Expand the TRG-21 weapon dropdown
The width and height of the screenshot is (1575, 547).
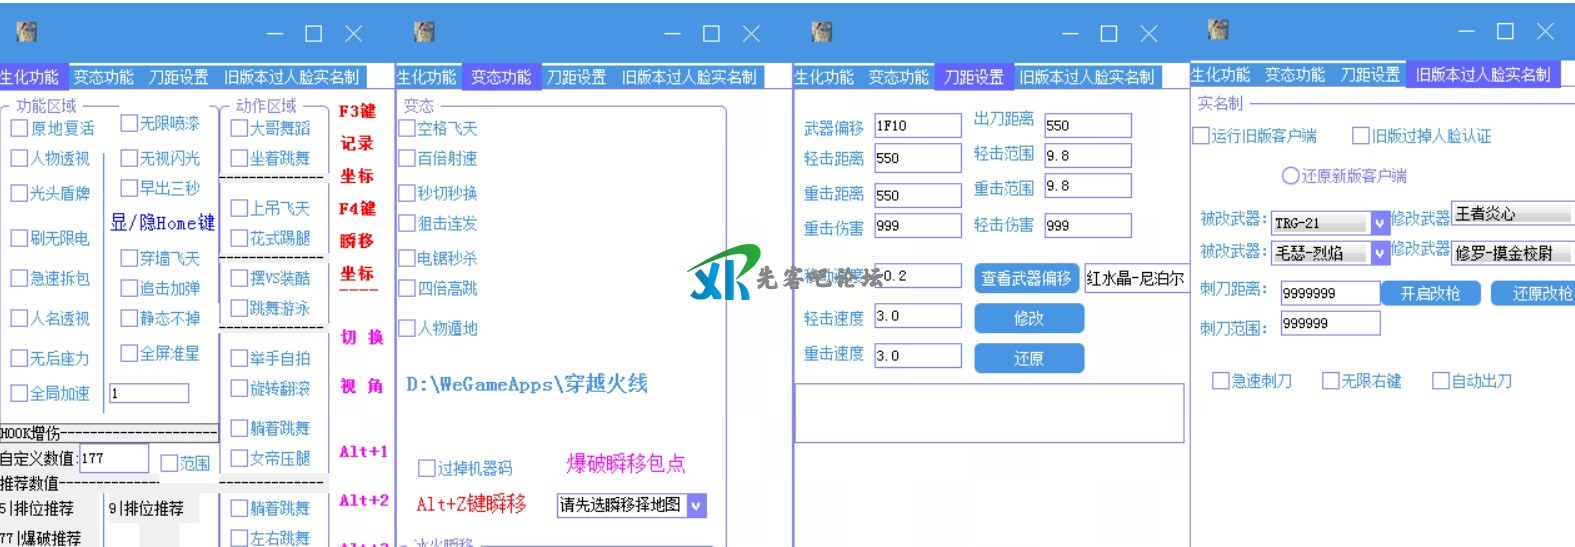[x=1380, y=223]
